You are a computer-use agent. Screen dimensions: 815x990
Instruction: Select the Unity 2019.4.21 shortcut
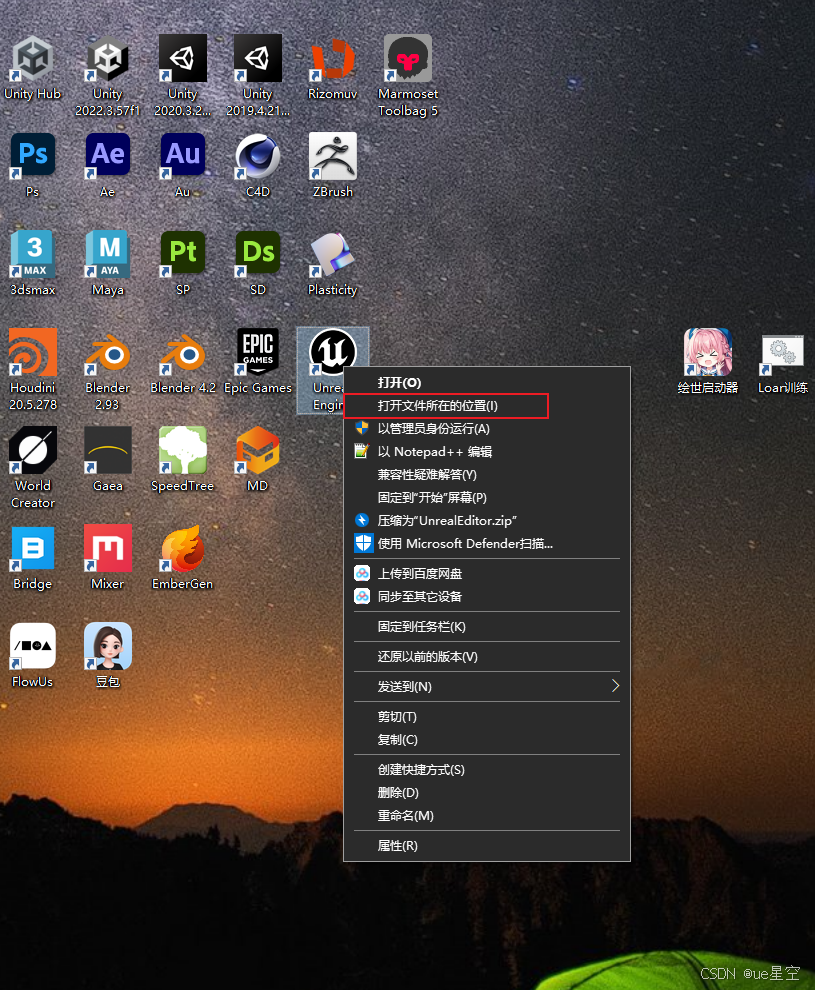pos(258,76)
